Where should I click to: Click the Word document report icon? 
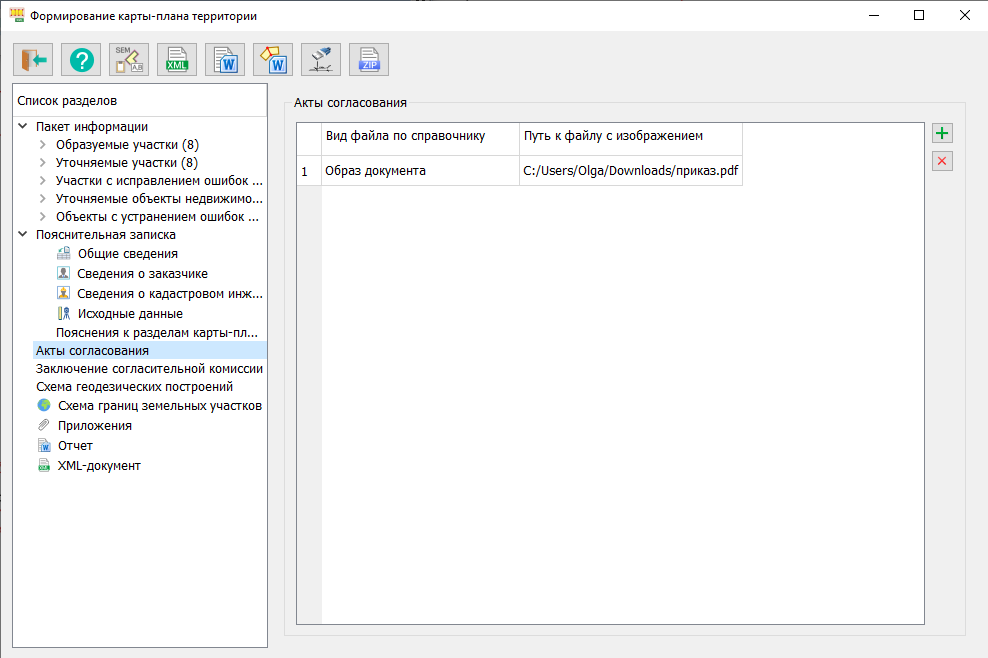tap(225, 60)
